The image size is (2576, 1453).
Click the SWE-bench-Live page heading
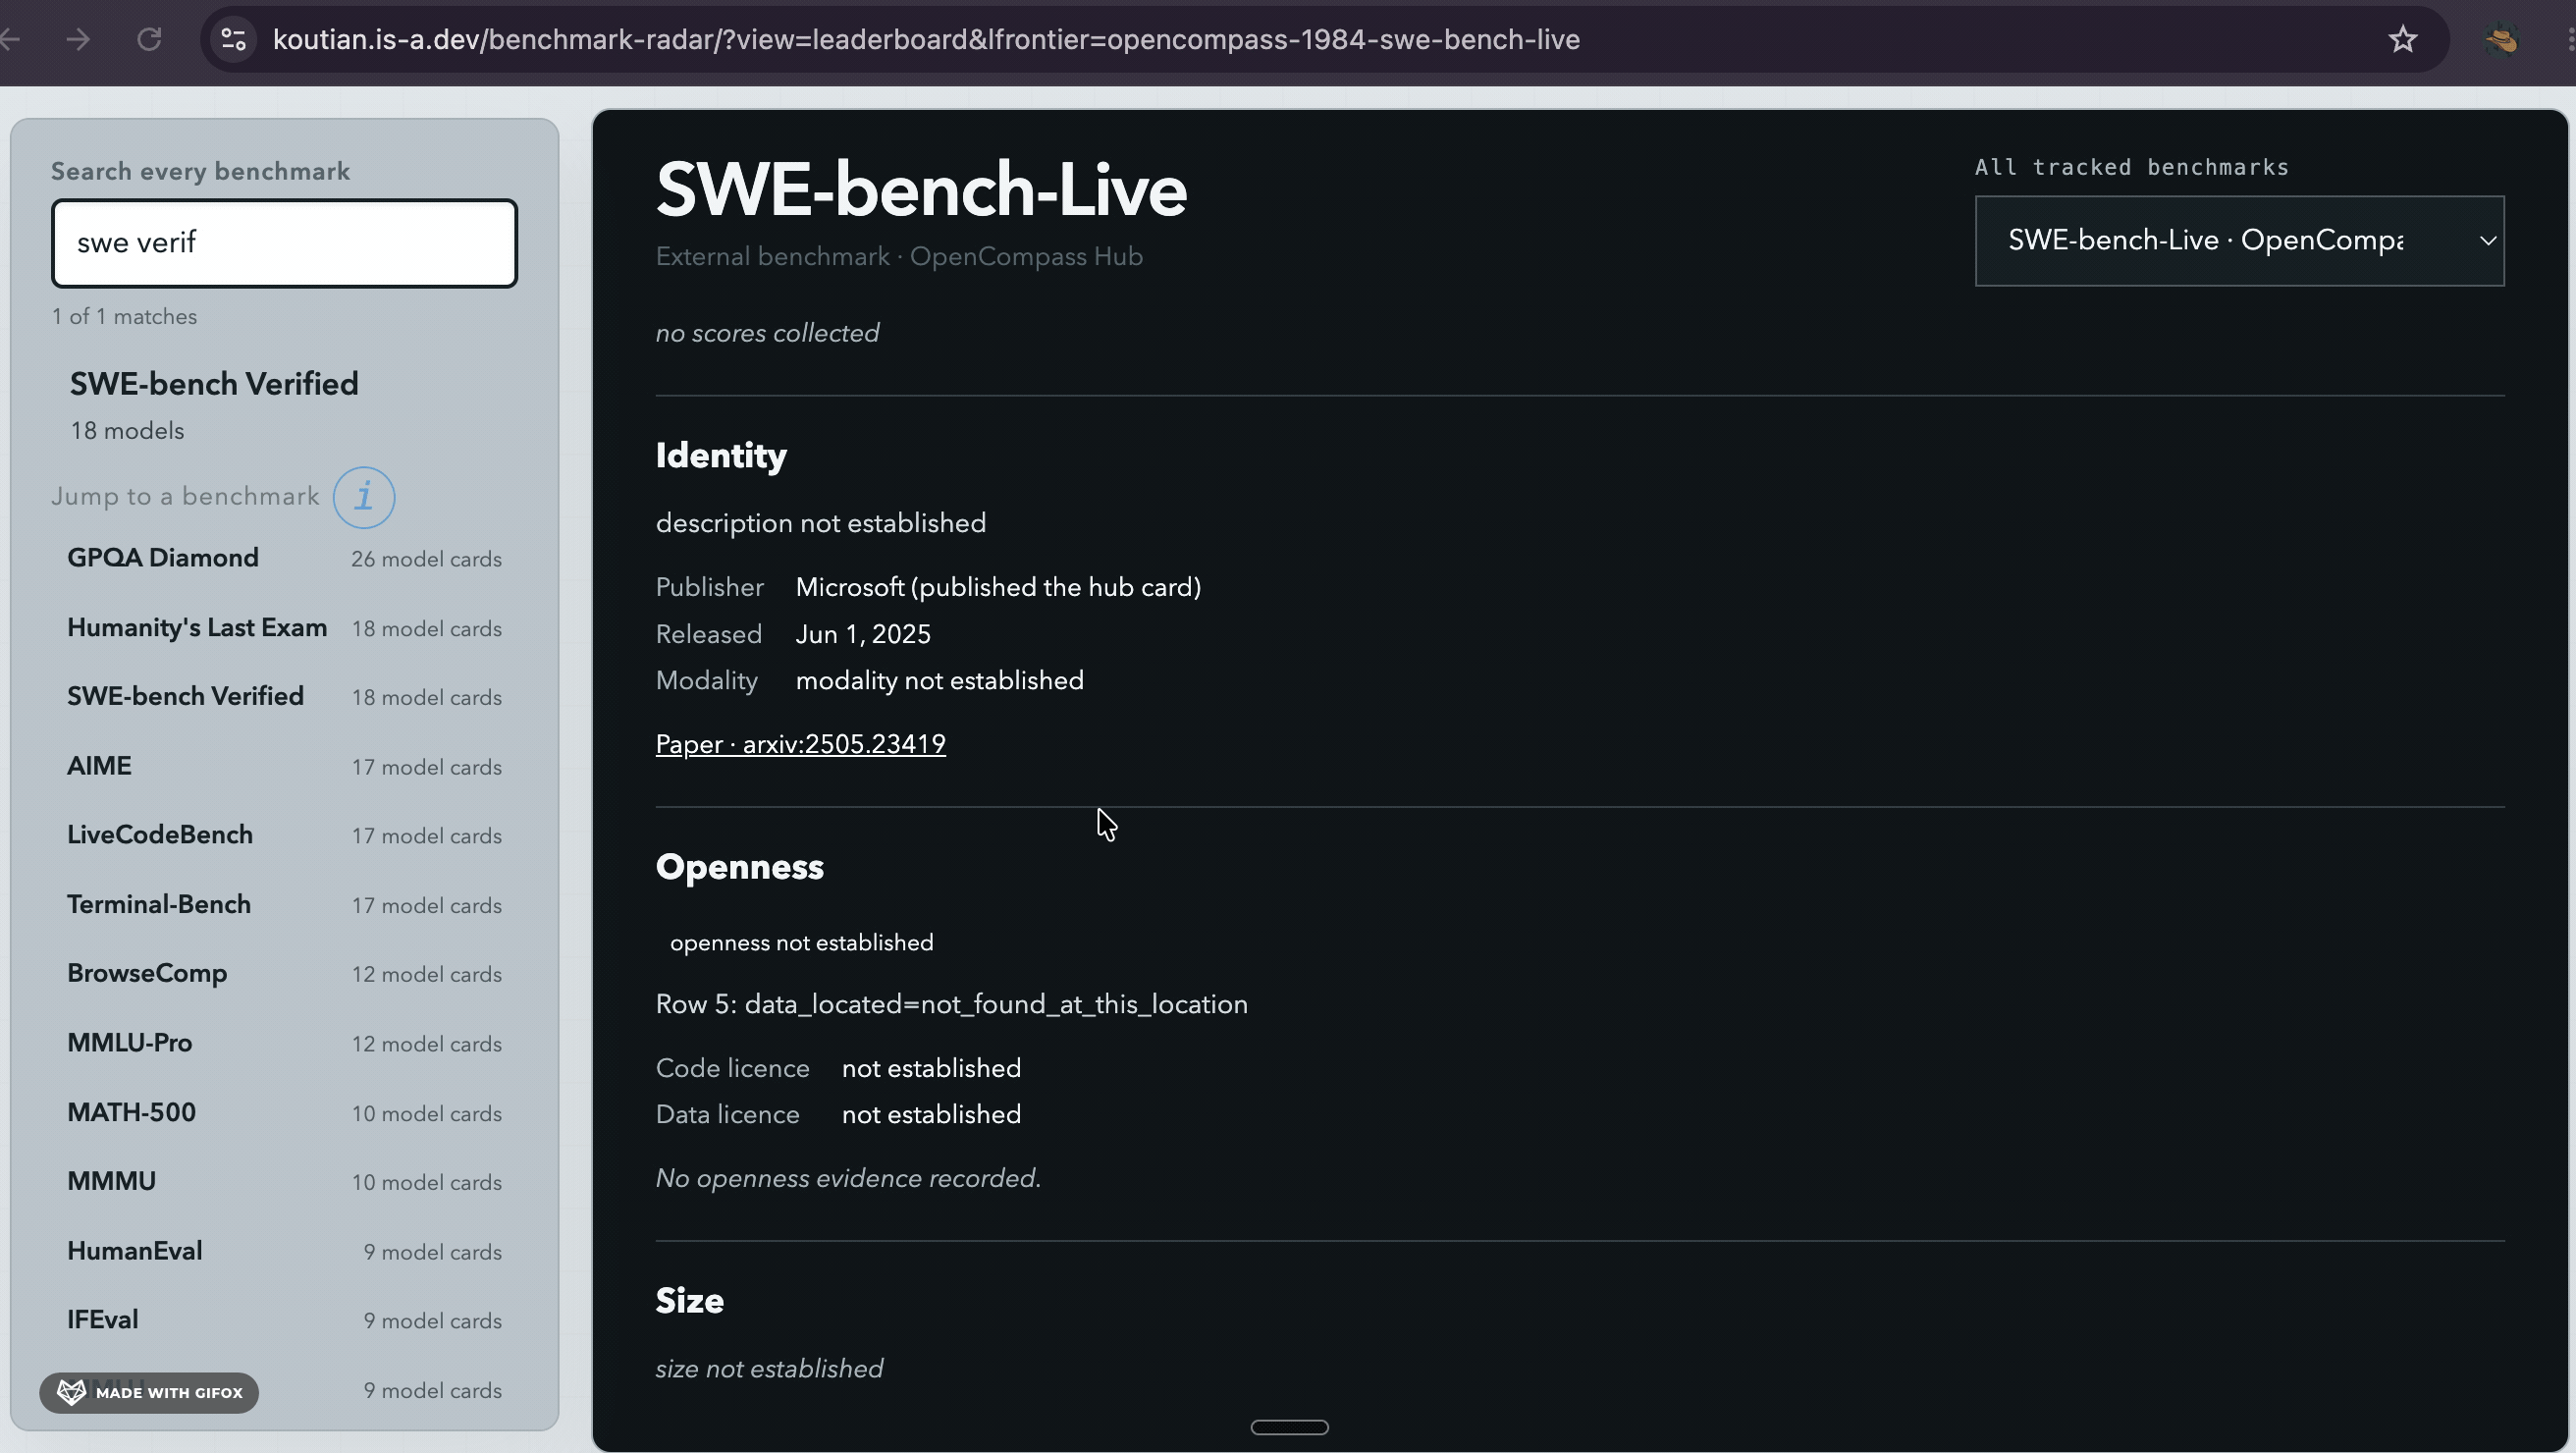pyautogui.click(x=921, y=190)
